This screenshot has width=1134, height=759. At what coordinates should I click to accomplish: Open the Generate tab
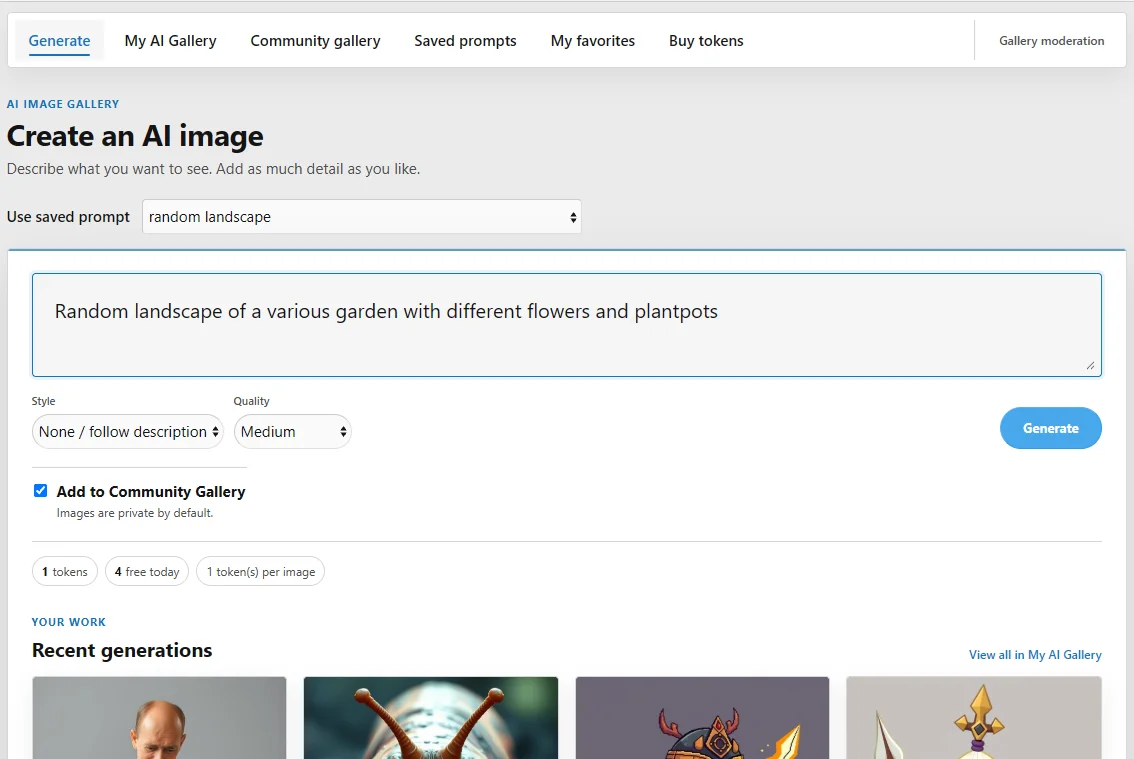(x=59, y=41)
